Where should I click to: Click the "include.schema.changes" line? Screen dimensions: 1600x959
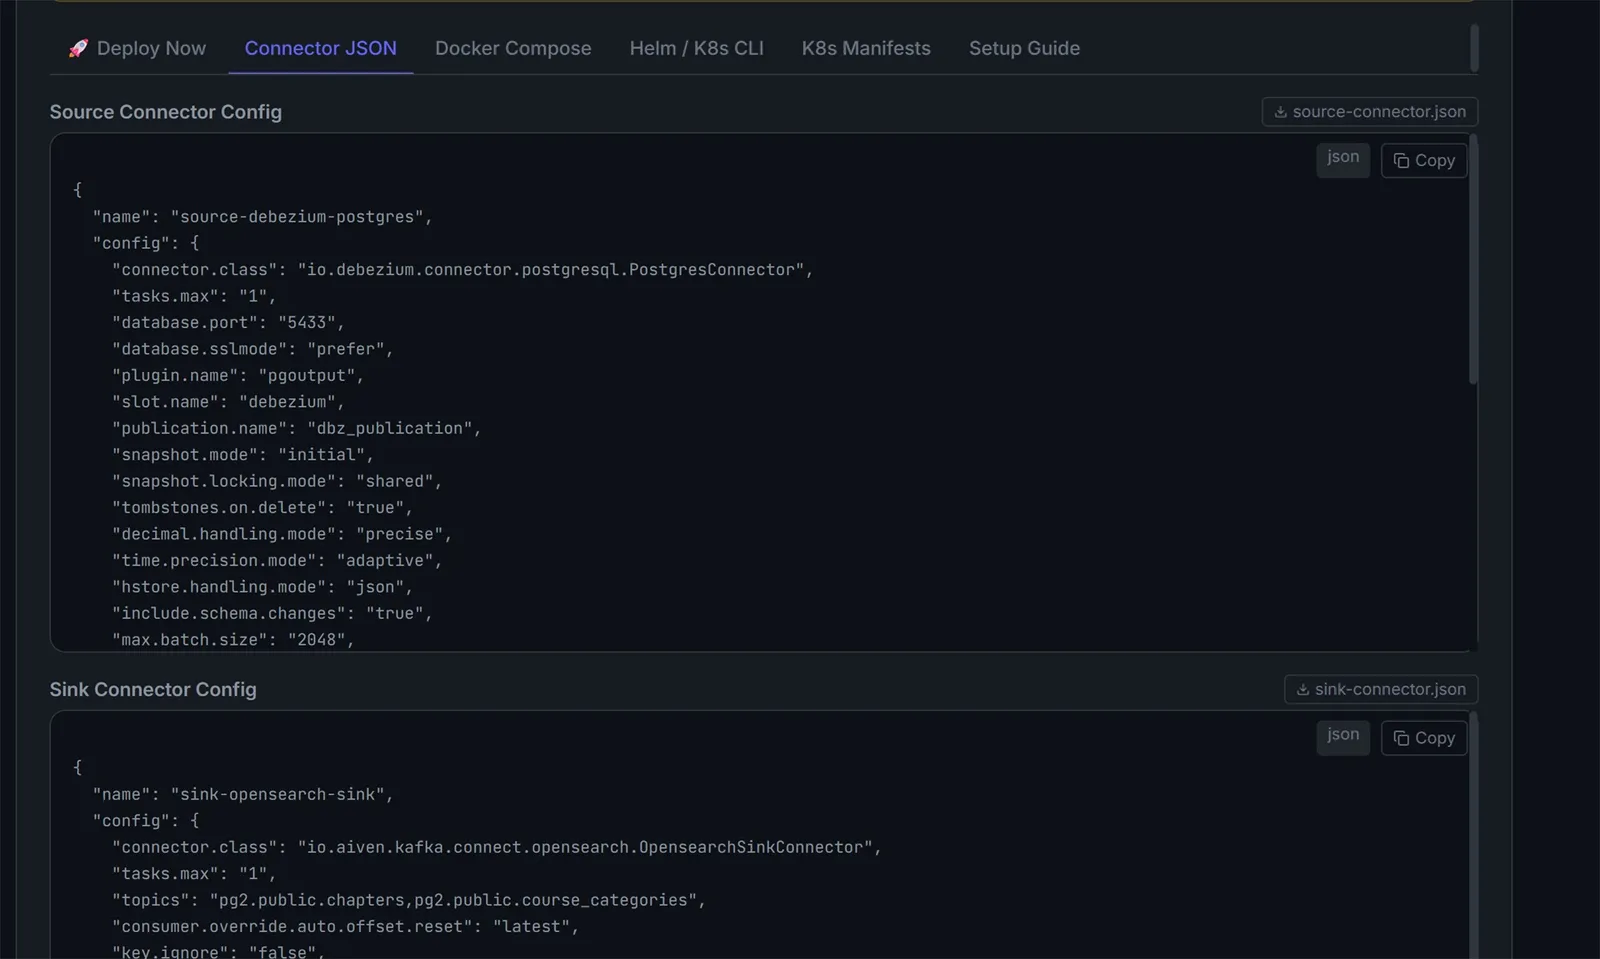point(272,614)
